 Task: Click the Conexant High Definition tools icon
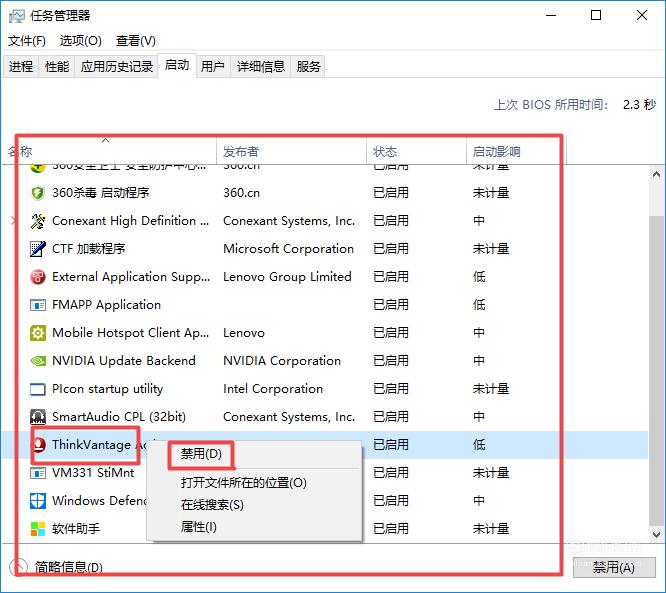(38, 221)
